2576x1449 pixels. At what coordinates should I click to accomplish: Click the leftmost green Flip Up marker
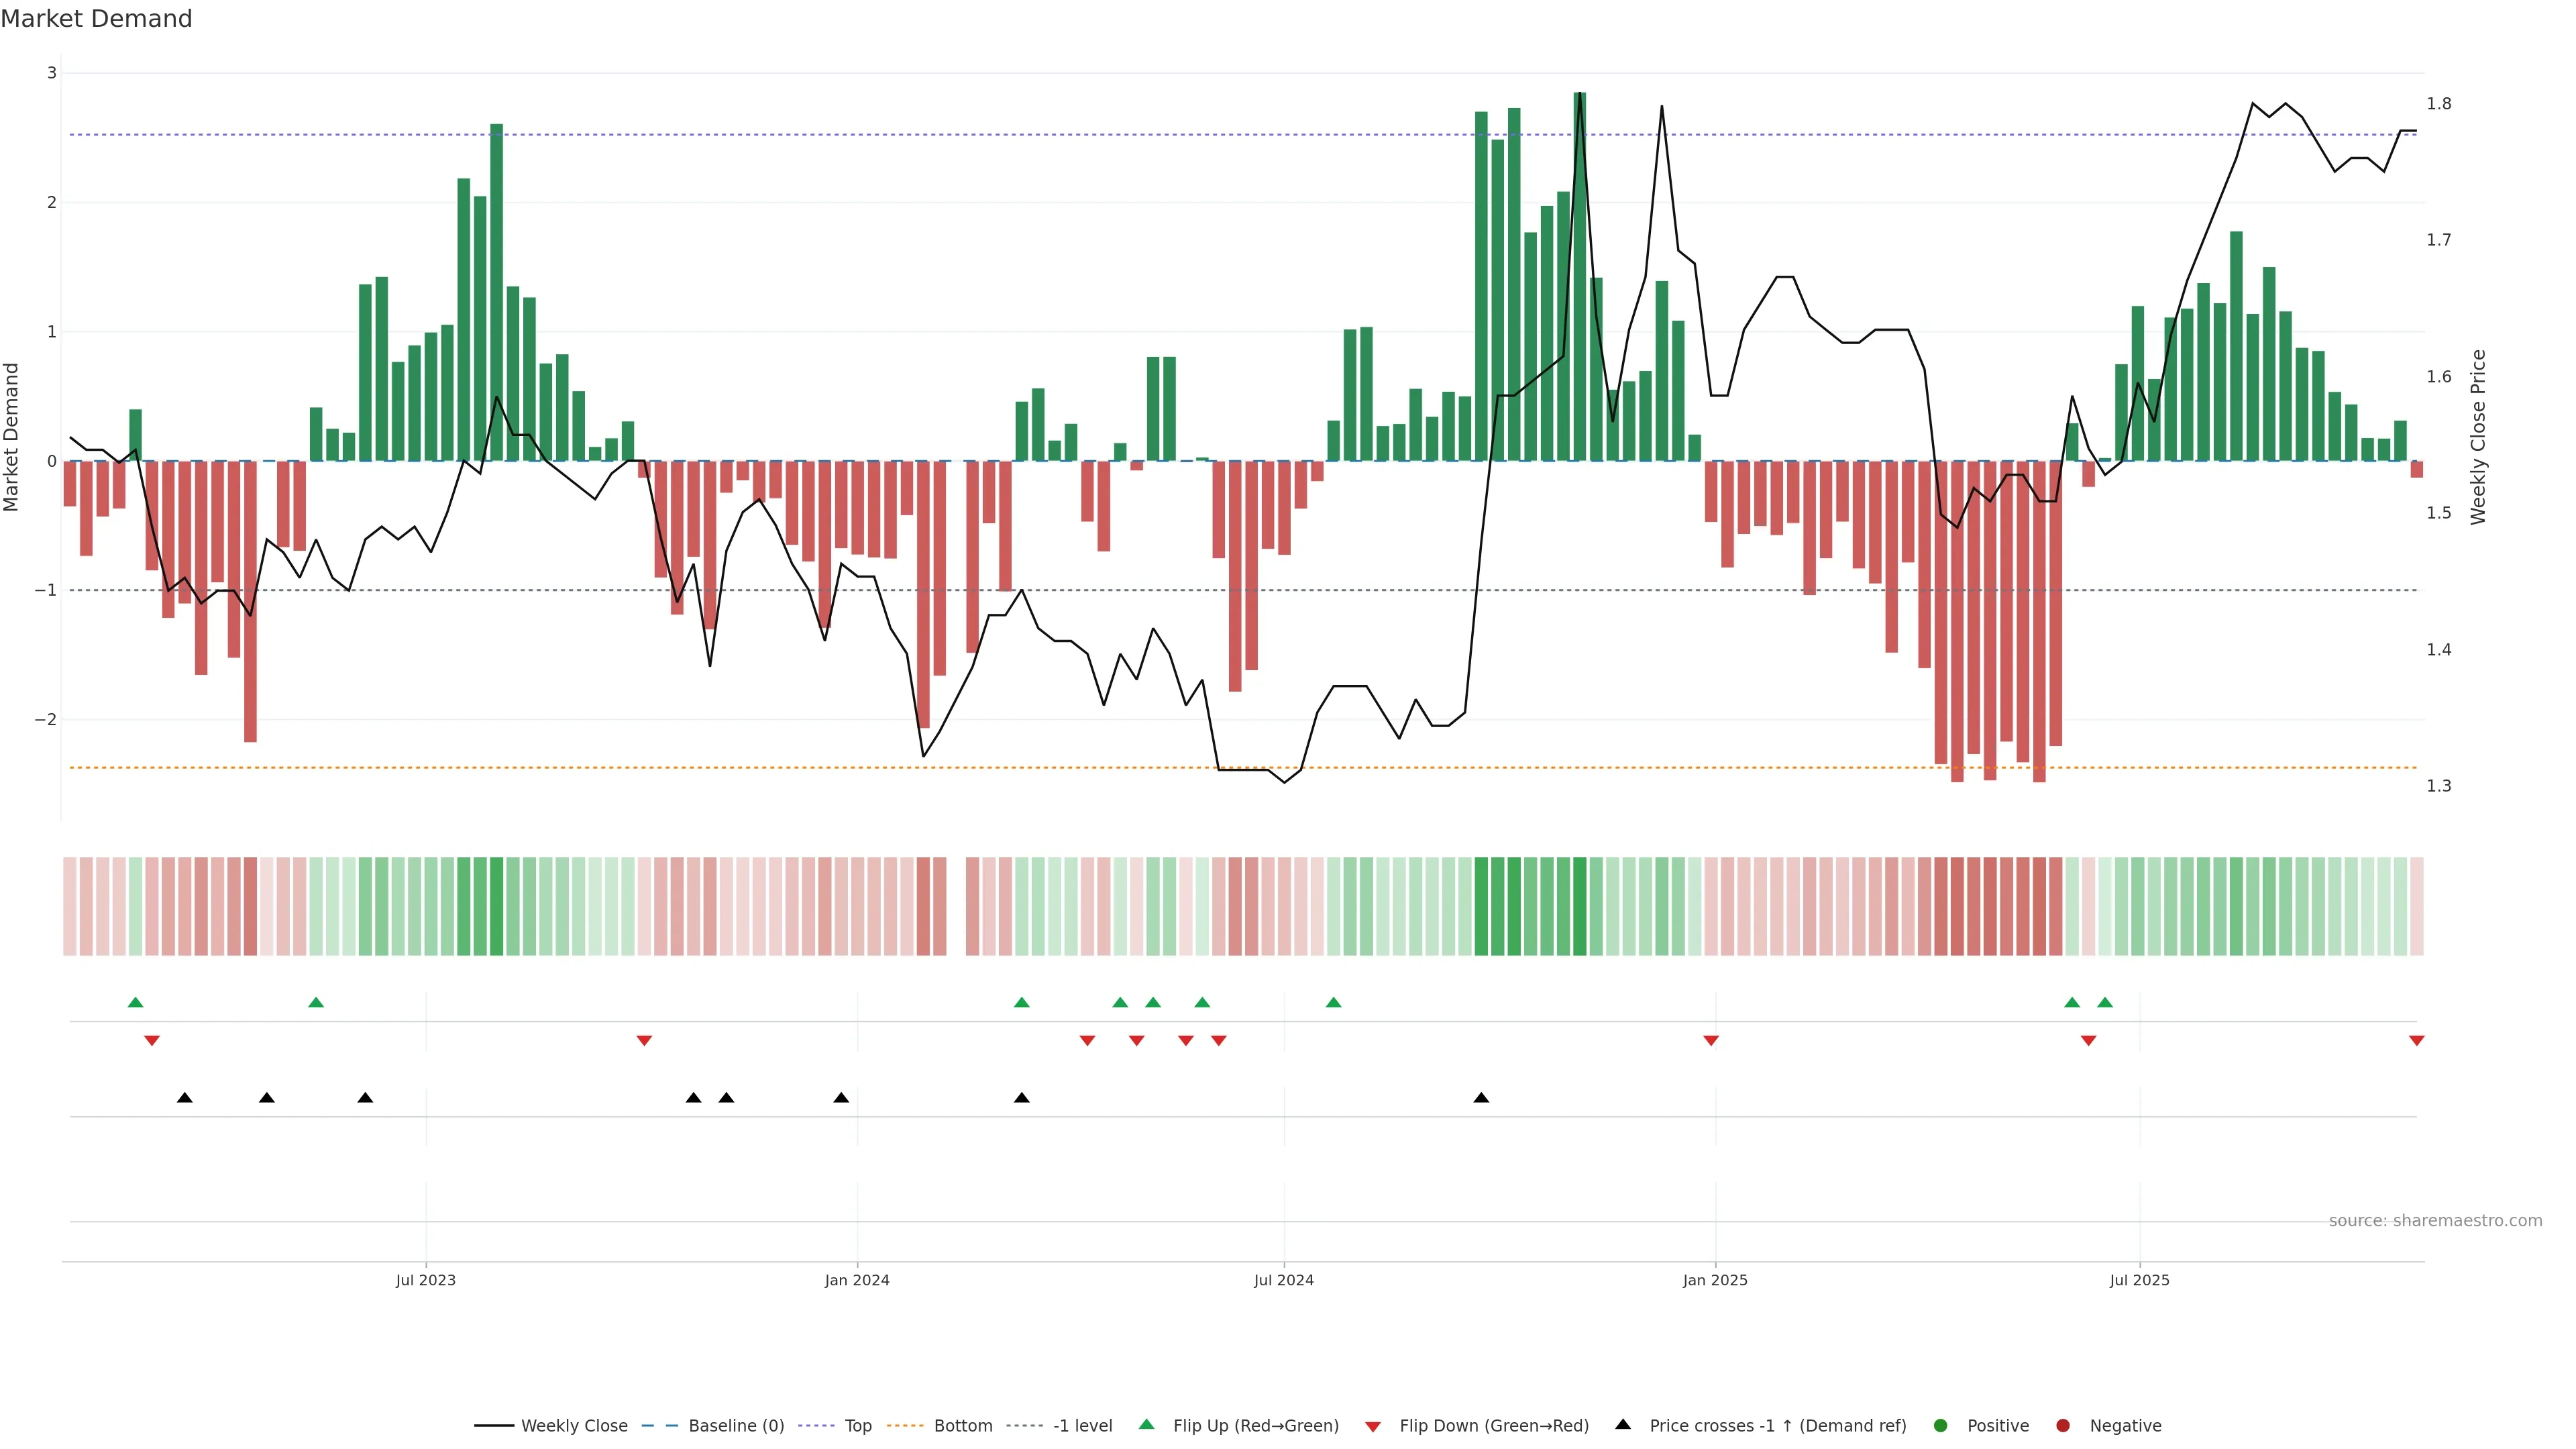coord(136,1002)
